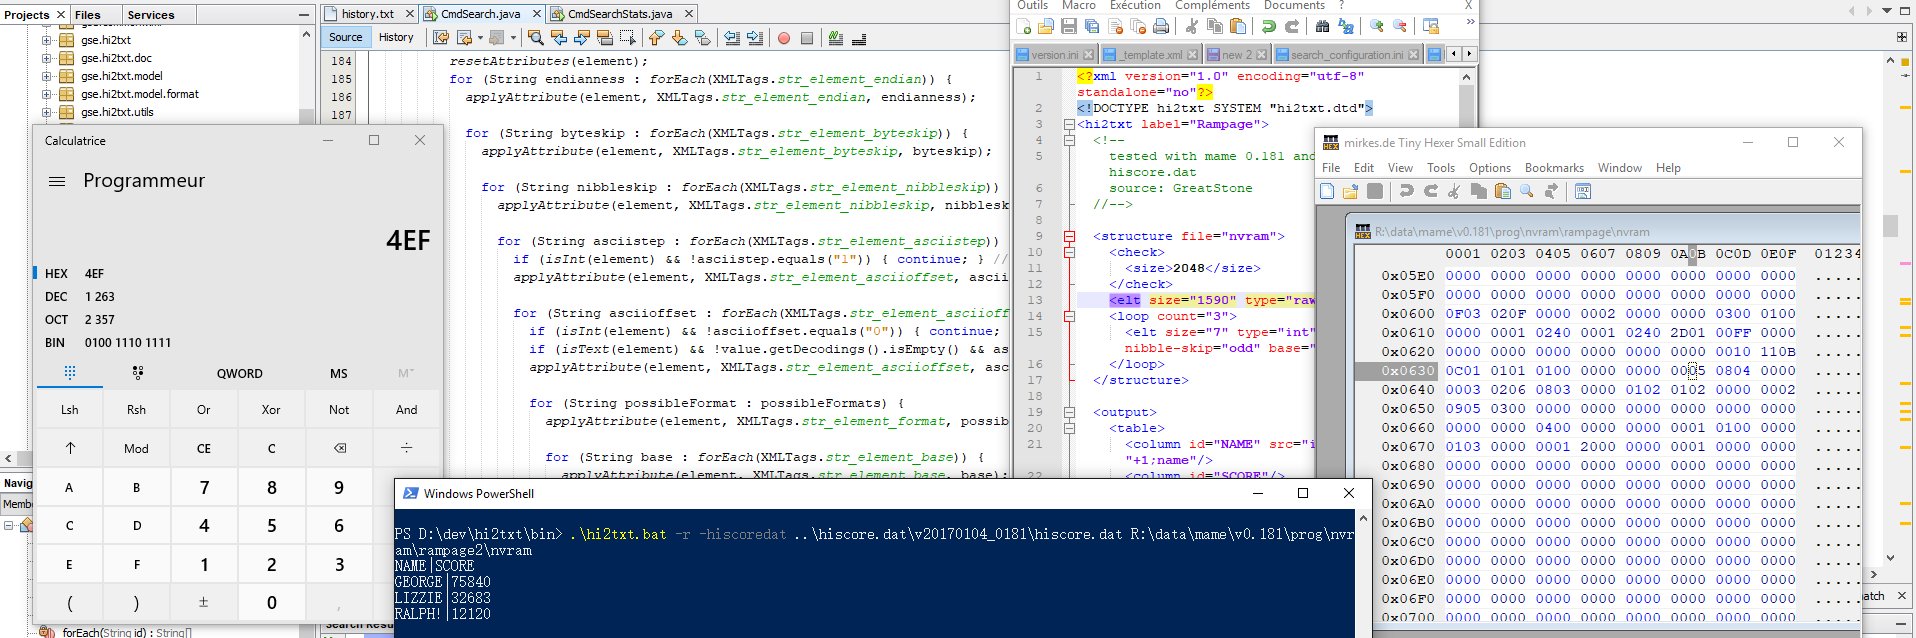Open the Tools menu in Tiny Hexer
This screenshot has height=638, width=1916.
click(x=1440, y=168)
